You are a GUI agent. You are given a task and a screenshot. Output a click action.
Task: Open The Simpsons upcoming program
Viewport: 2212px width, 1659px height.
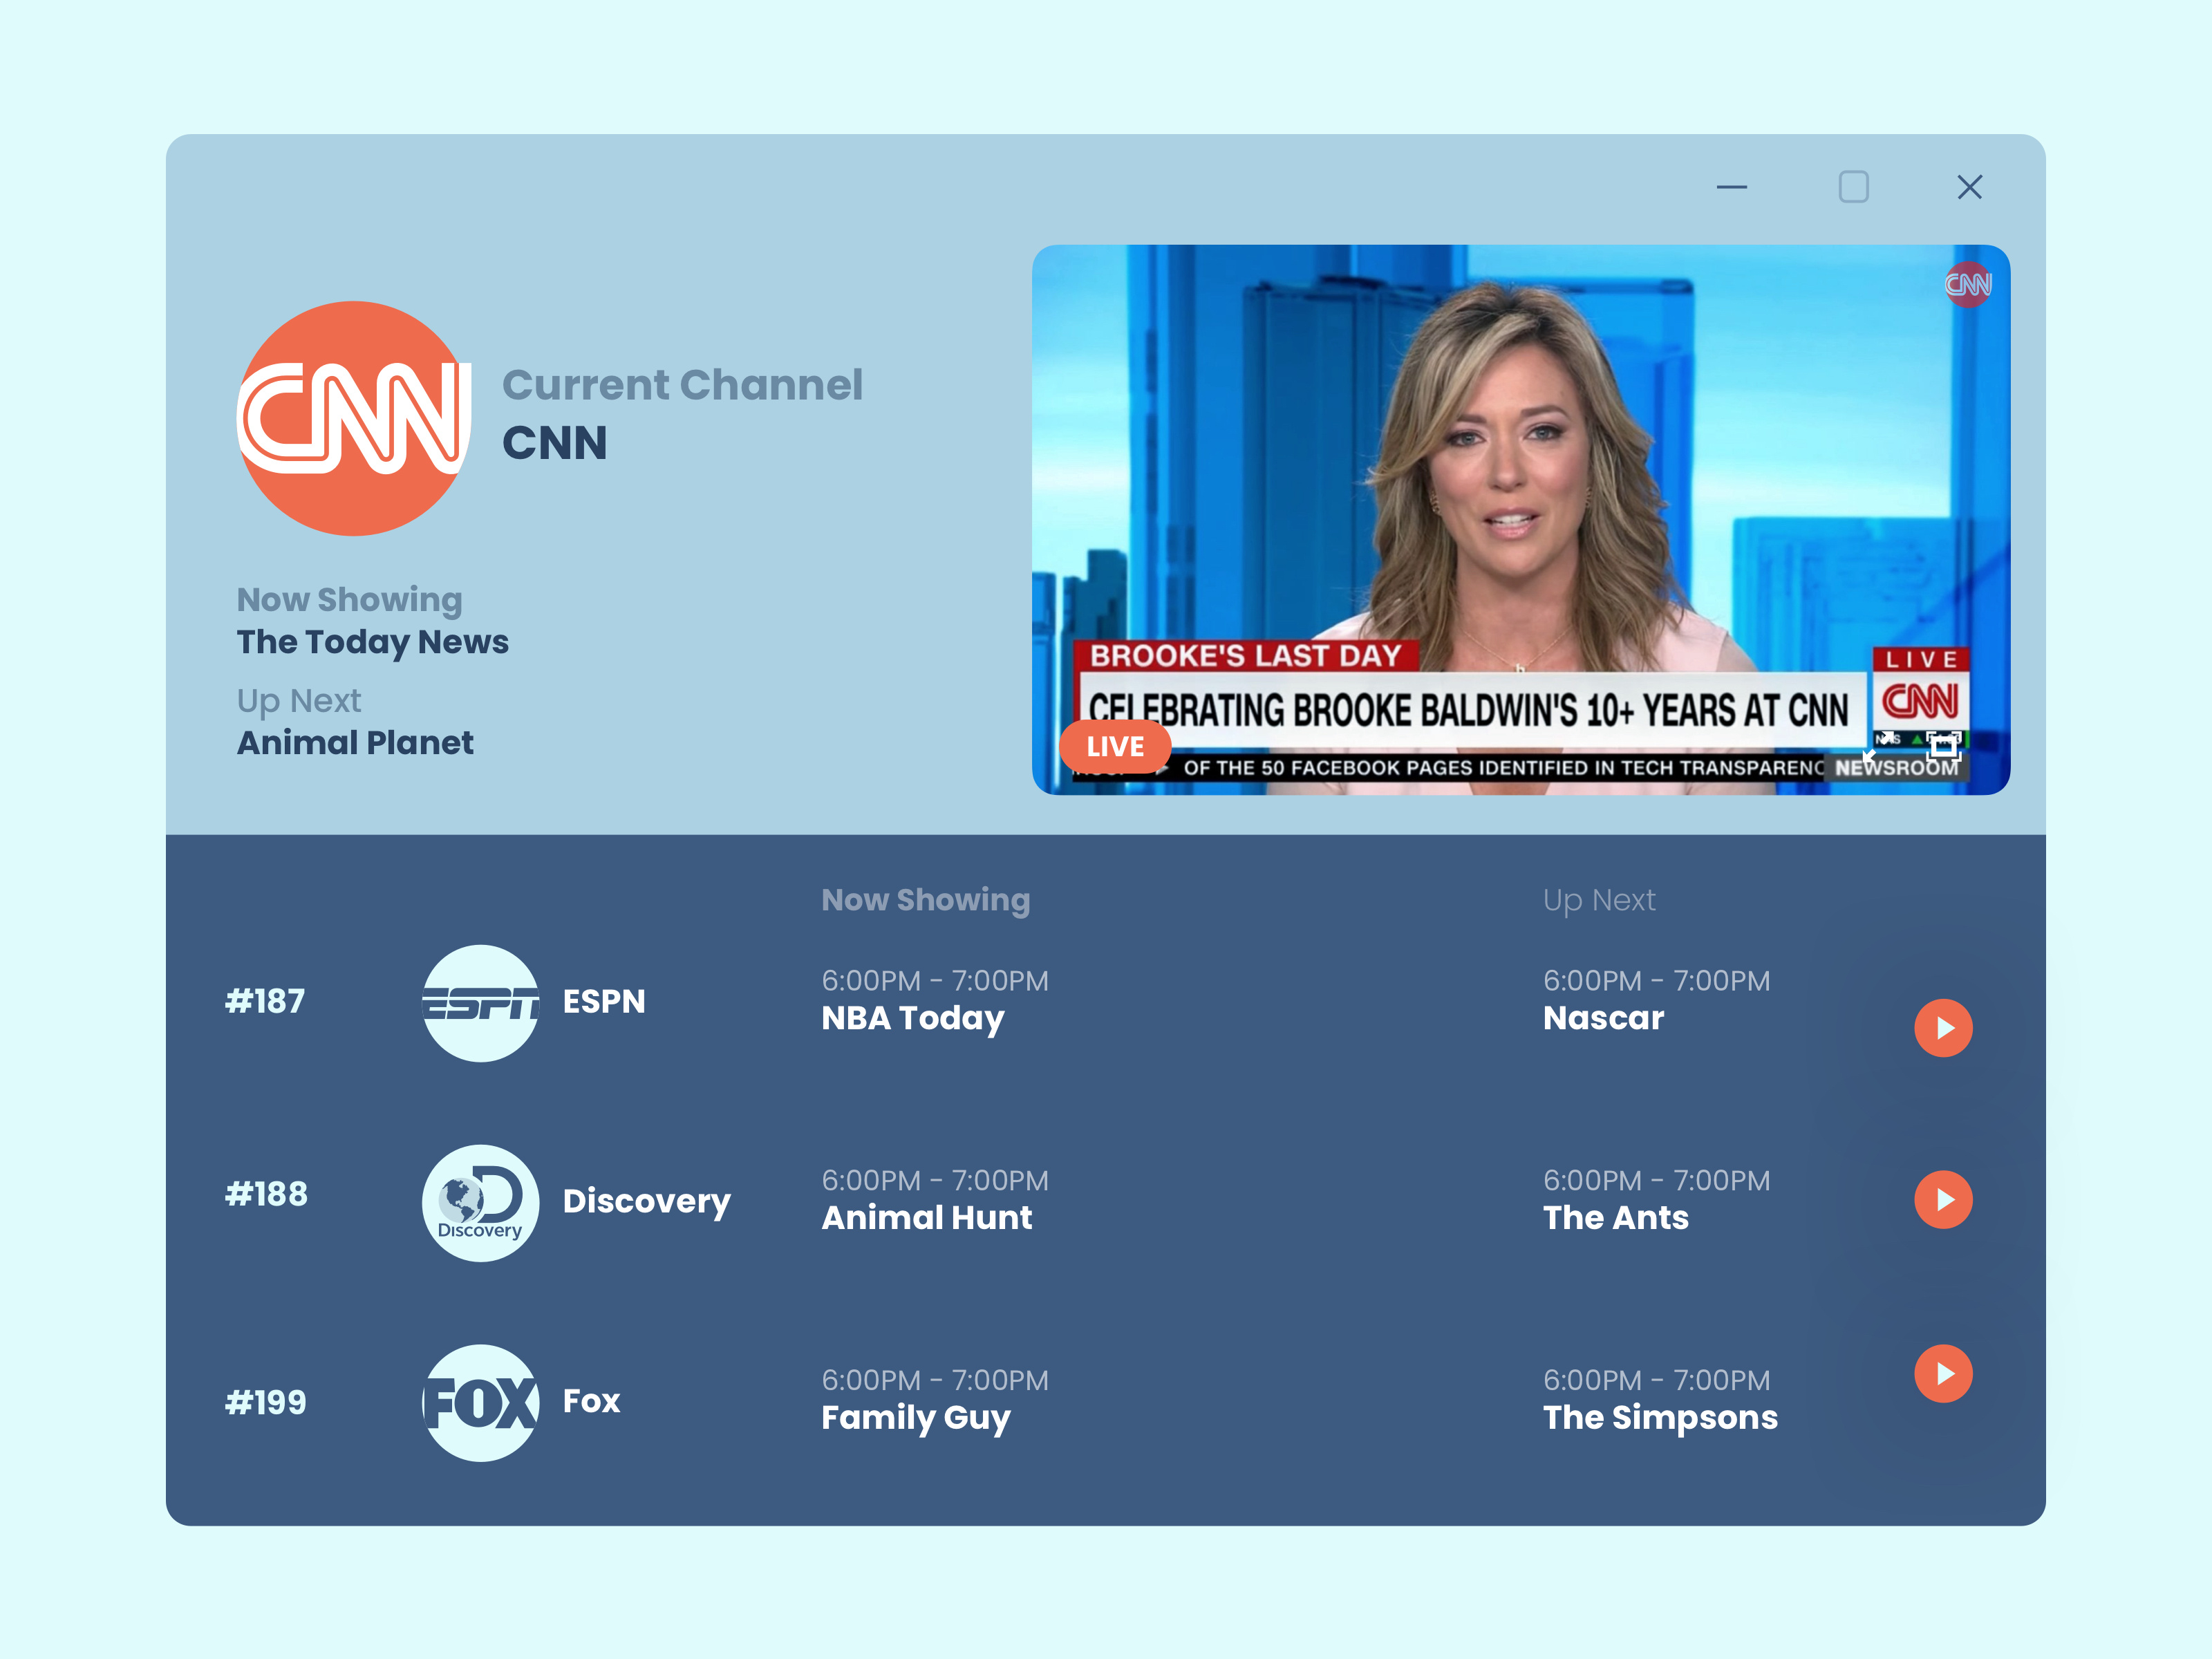(1660, 1417)
